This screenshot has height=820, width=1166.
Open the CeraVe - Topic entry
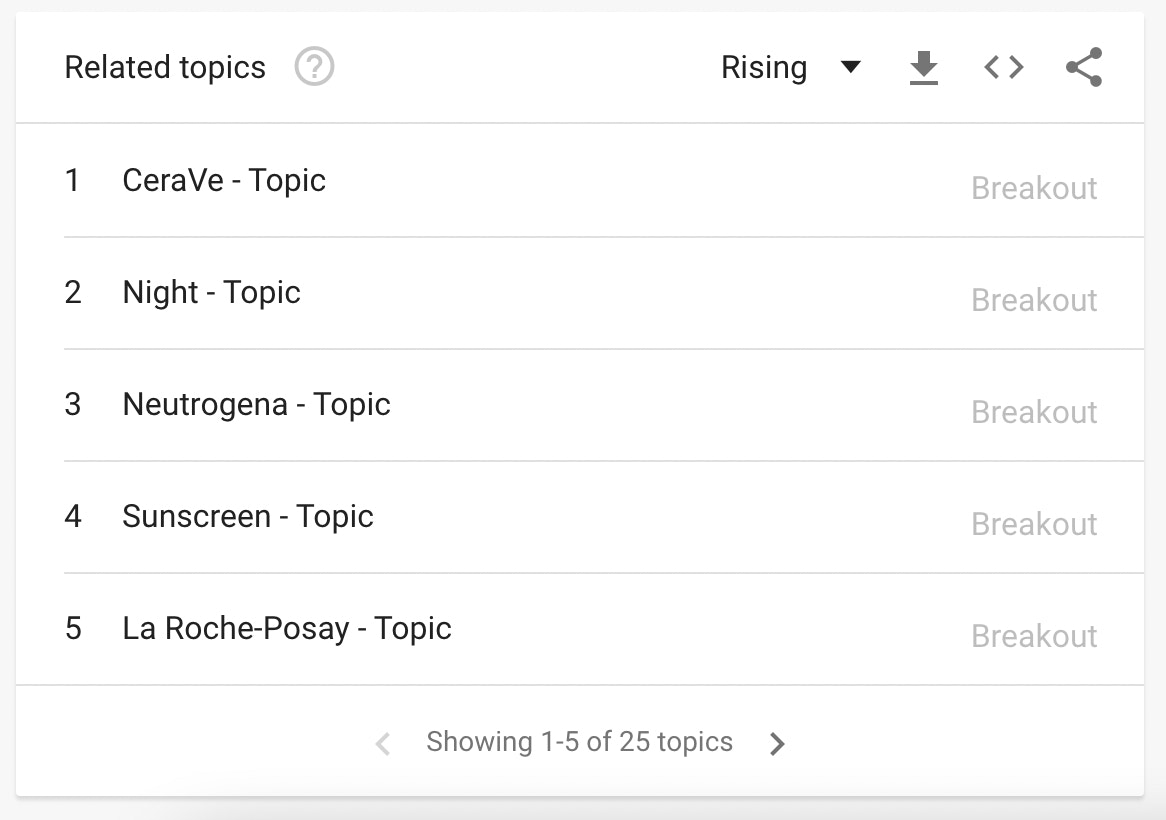pyautogui.click(x=224, y=181)
